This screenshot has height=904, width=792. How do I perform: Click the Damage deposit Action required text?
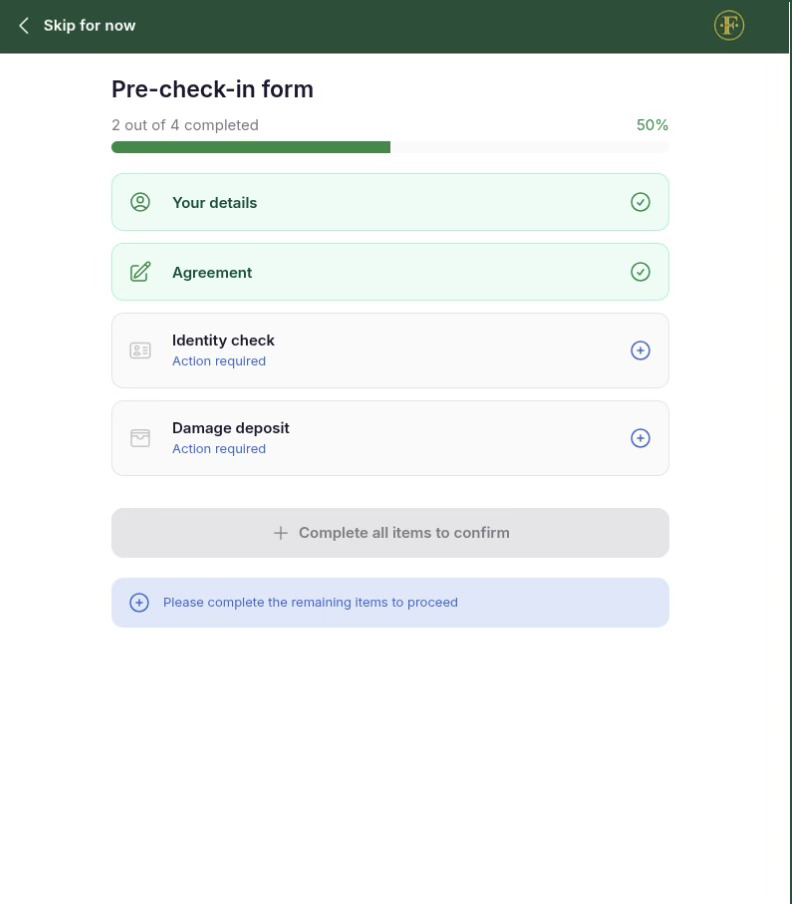point(219,449)
